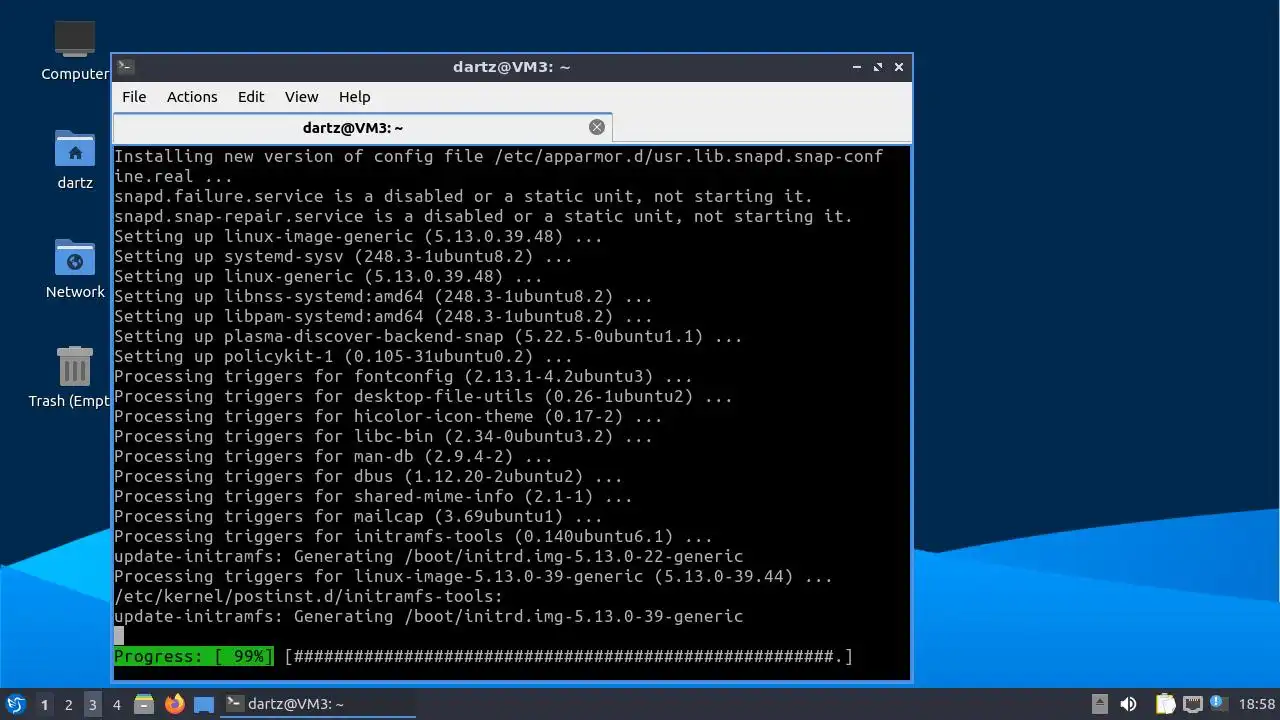Switch to workspace 1
The height and width of the screenshot is (720, 1280).
click(44, 704)
